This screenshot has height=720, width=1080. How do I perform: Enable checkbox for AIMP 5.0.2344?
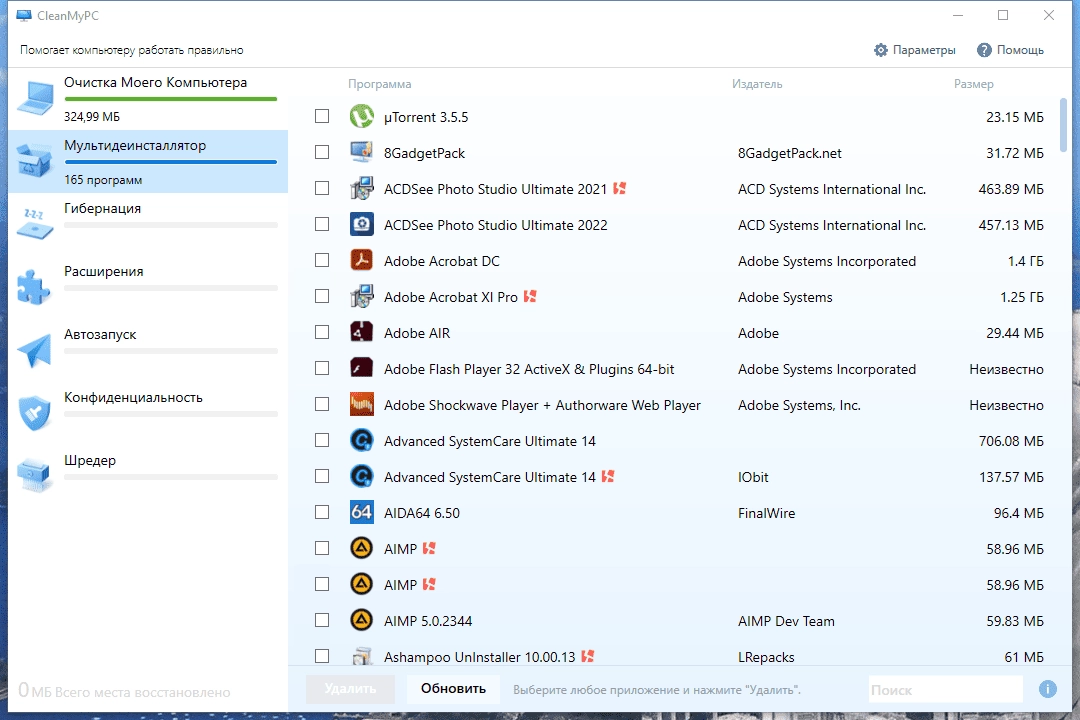[322, 620]
